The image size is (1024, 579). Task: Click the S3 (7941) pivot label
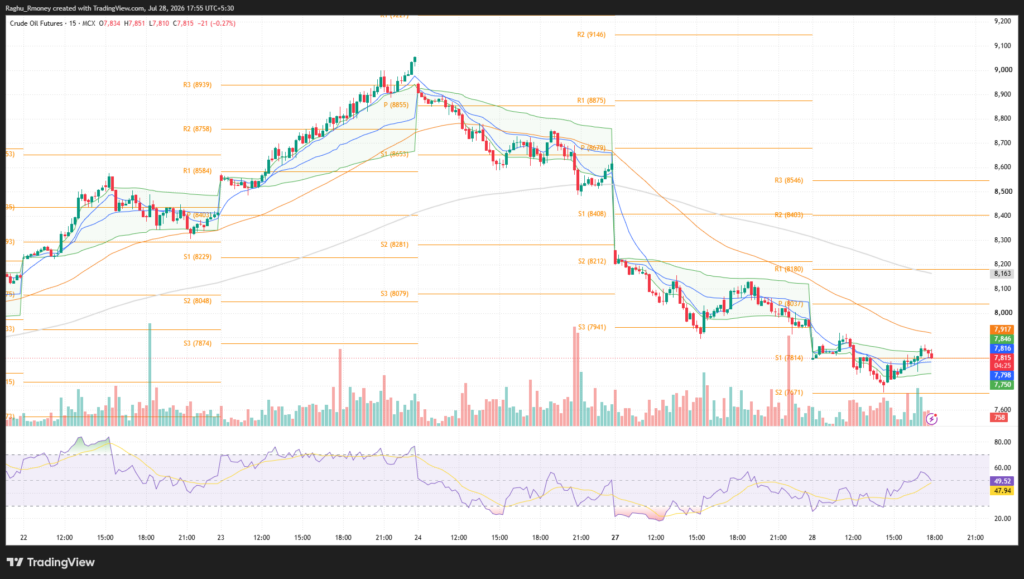[592, 327]
